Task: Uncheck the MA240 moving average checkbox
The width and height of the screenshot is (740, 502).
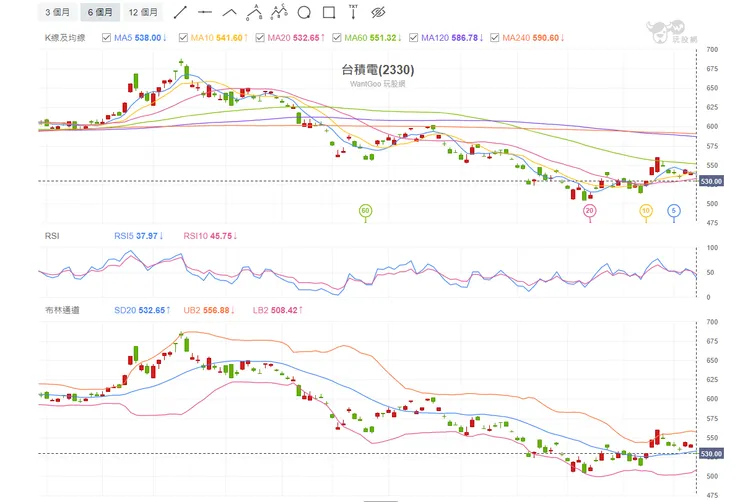Action: 495,38
